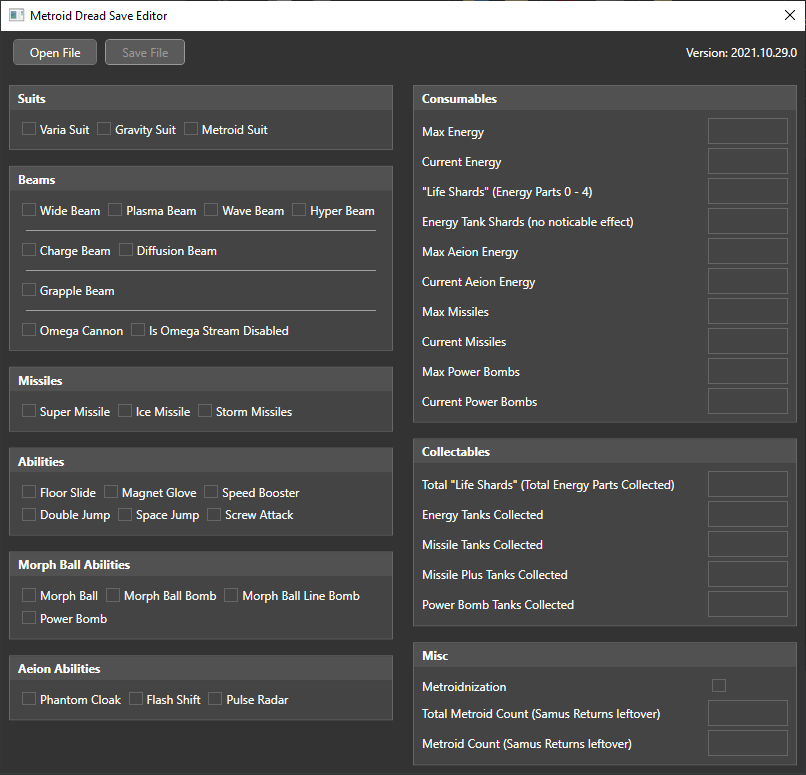The image size is (806, 775).
Task: Check the Screw Attack ability
Action: click(x=214, y=514)
